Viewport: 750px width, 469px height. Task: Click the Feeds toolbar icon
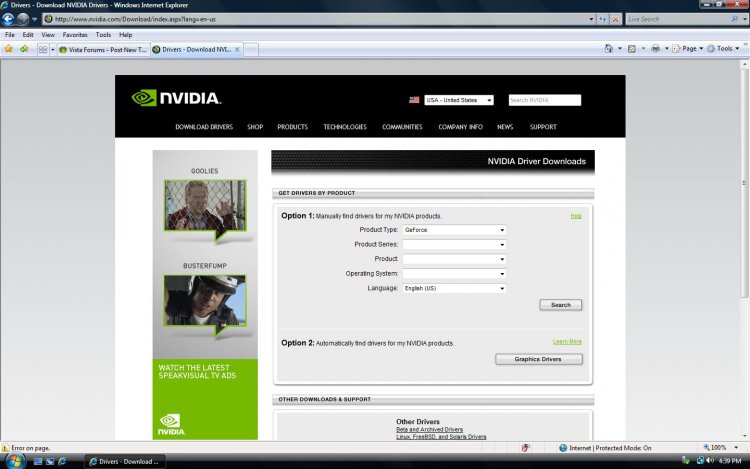coord(632,48)
